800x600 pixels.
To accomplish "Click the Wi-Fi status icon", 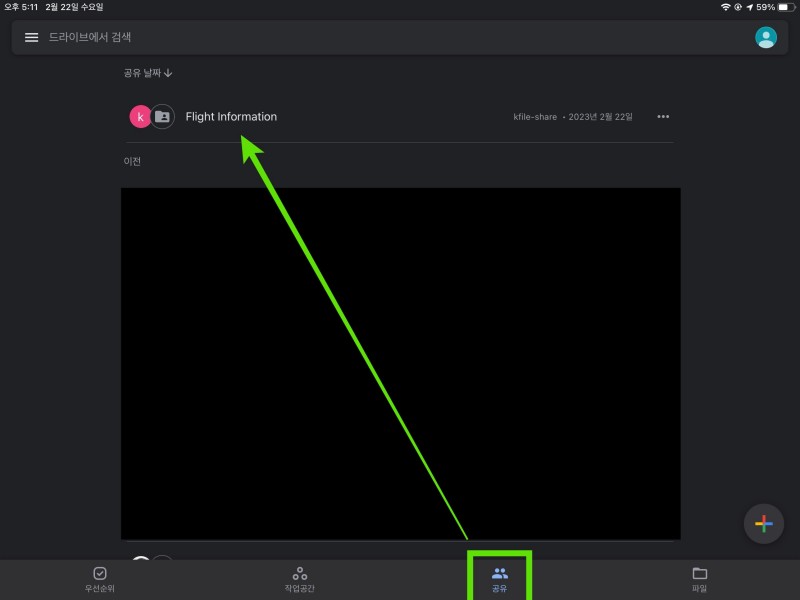I will click(725, 7).
